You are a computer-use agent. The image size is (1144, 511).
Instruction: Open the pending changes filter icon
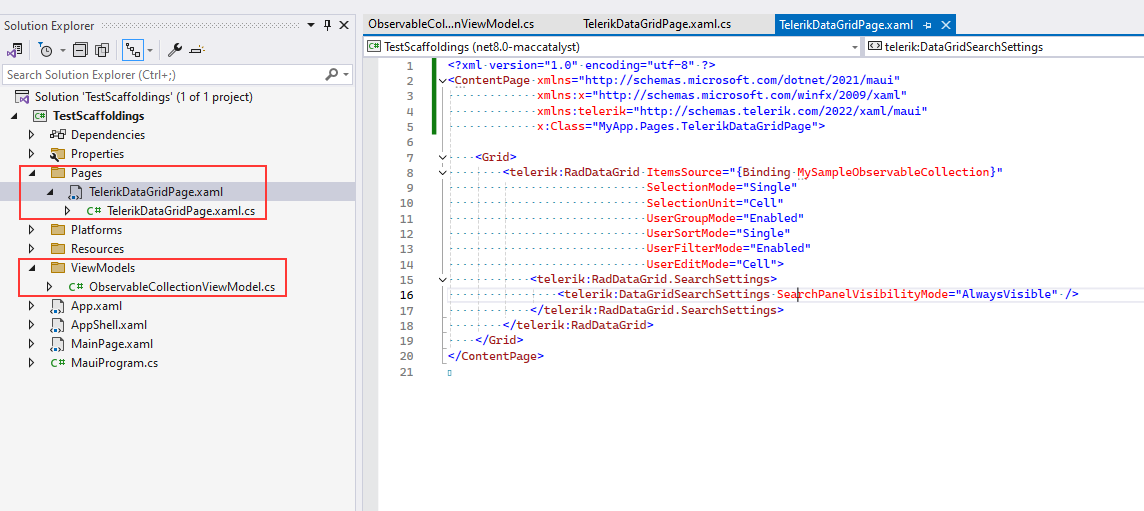coord(46,50)
